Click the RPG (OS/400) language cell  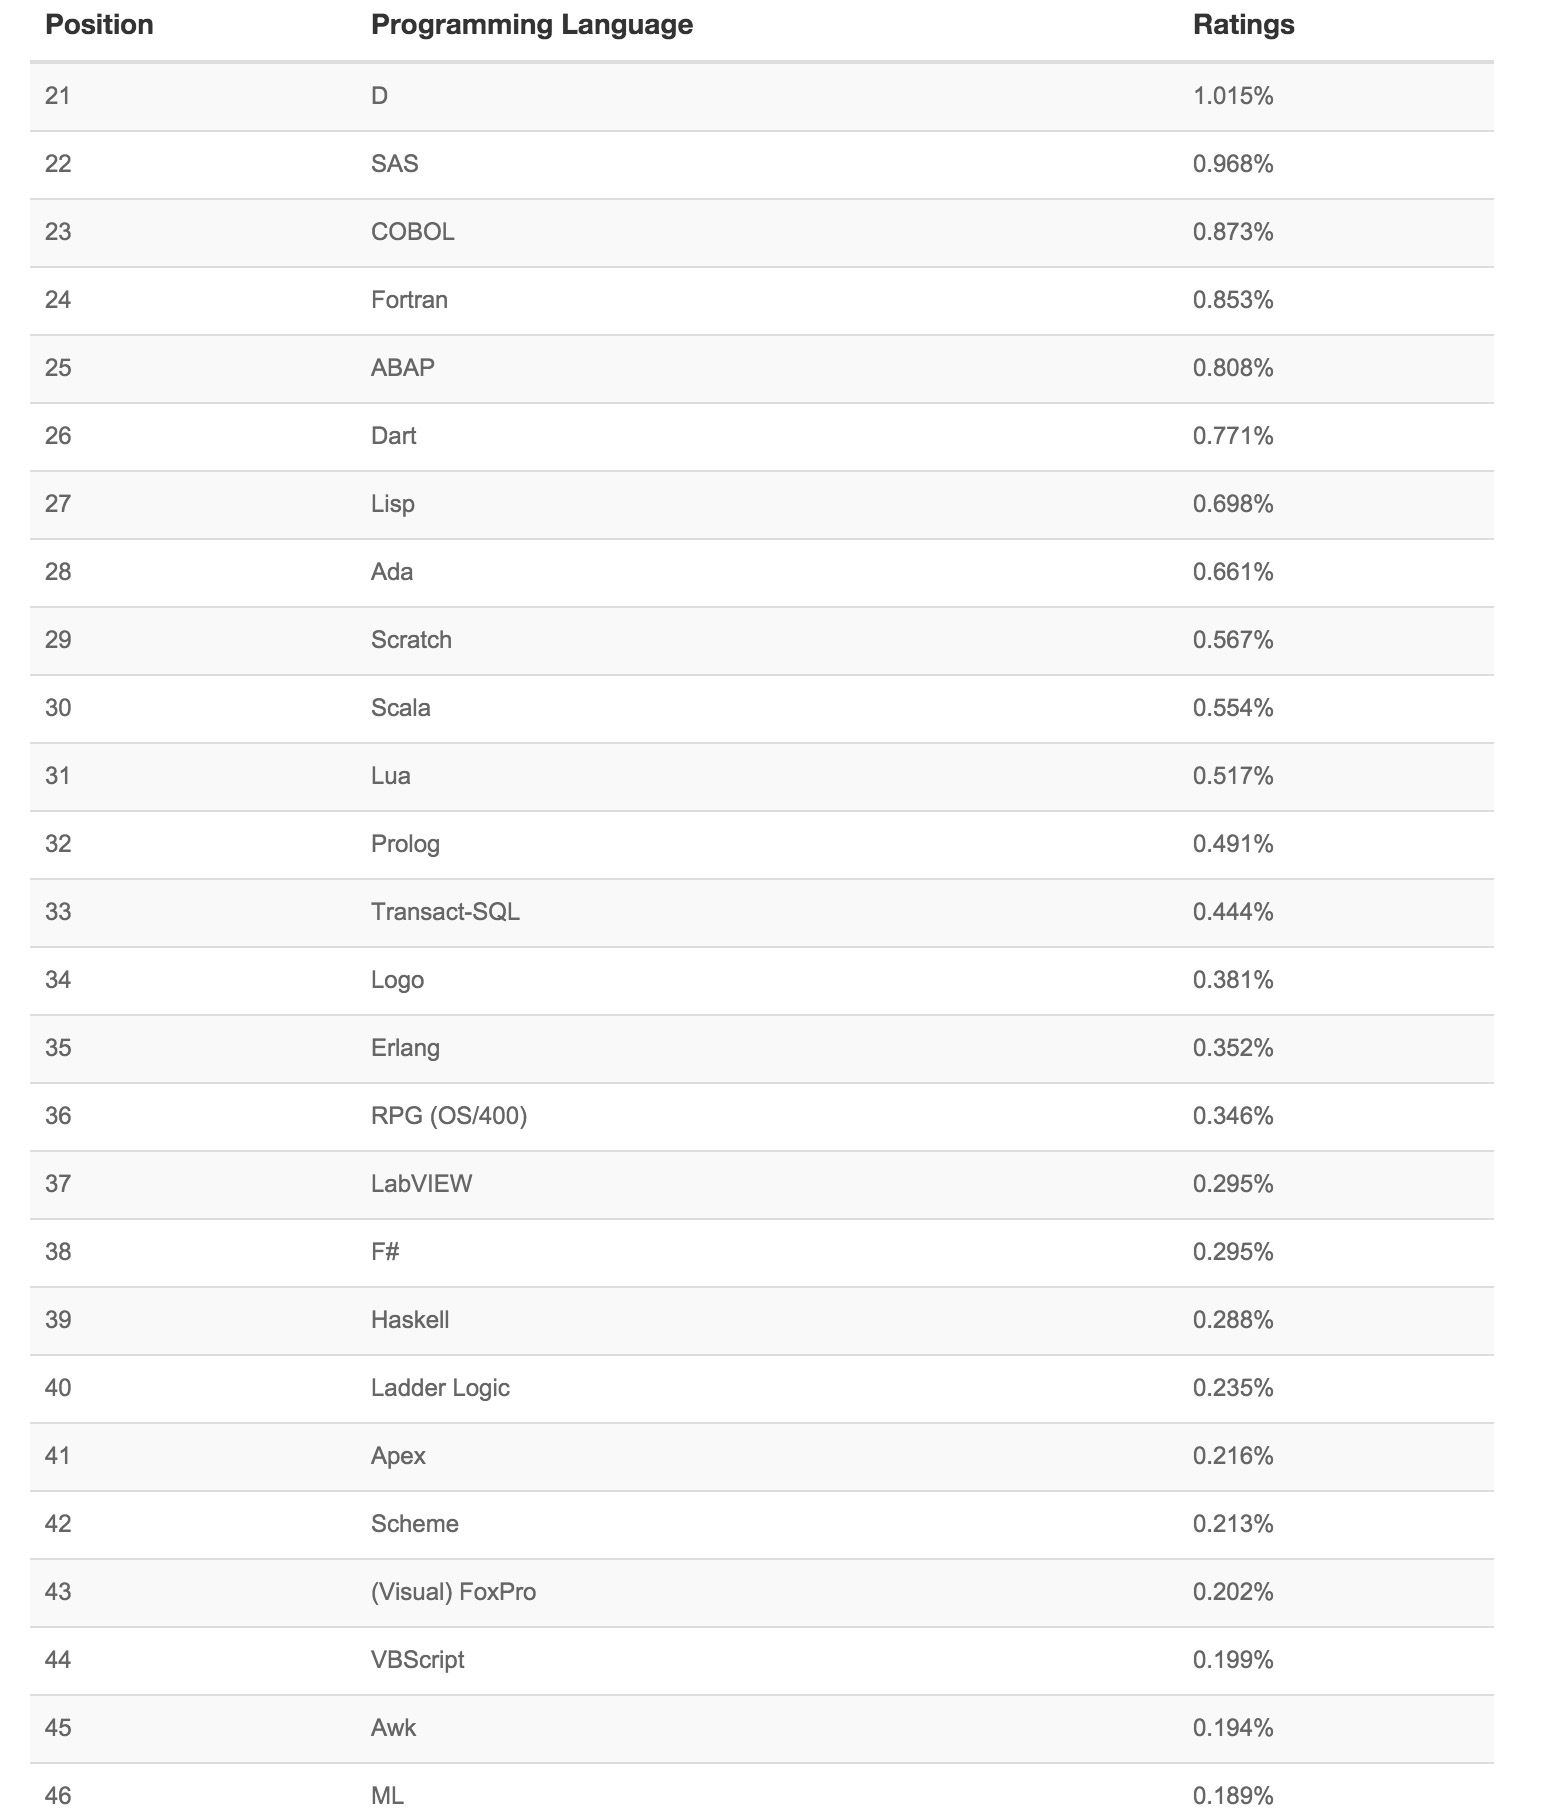pyautogui.click(x=448, y=1116)
